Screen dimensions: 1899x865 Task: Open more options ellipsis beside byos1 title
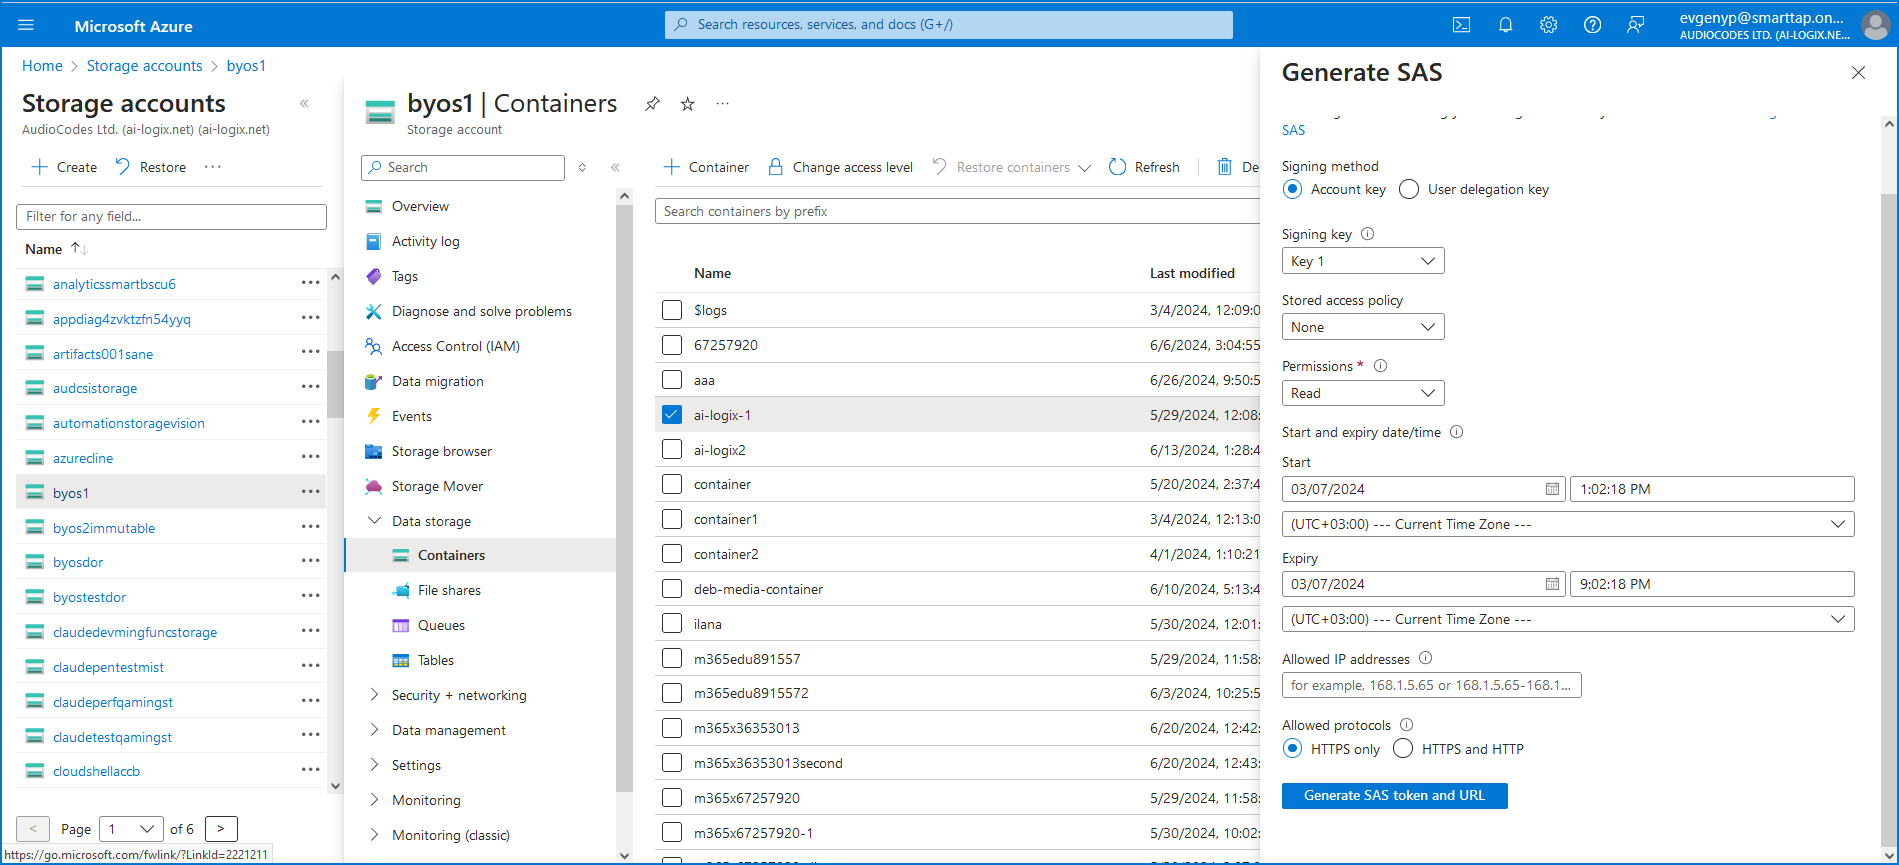(x=723, y=103)
